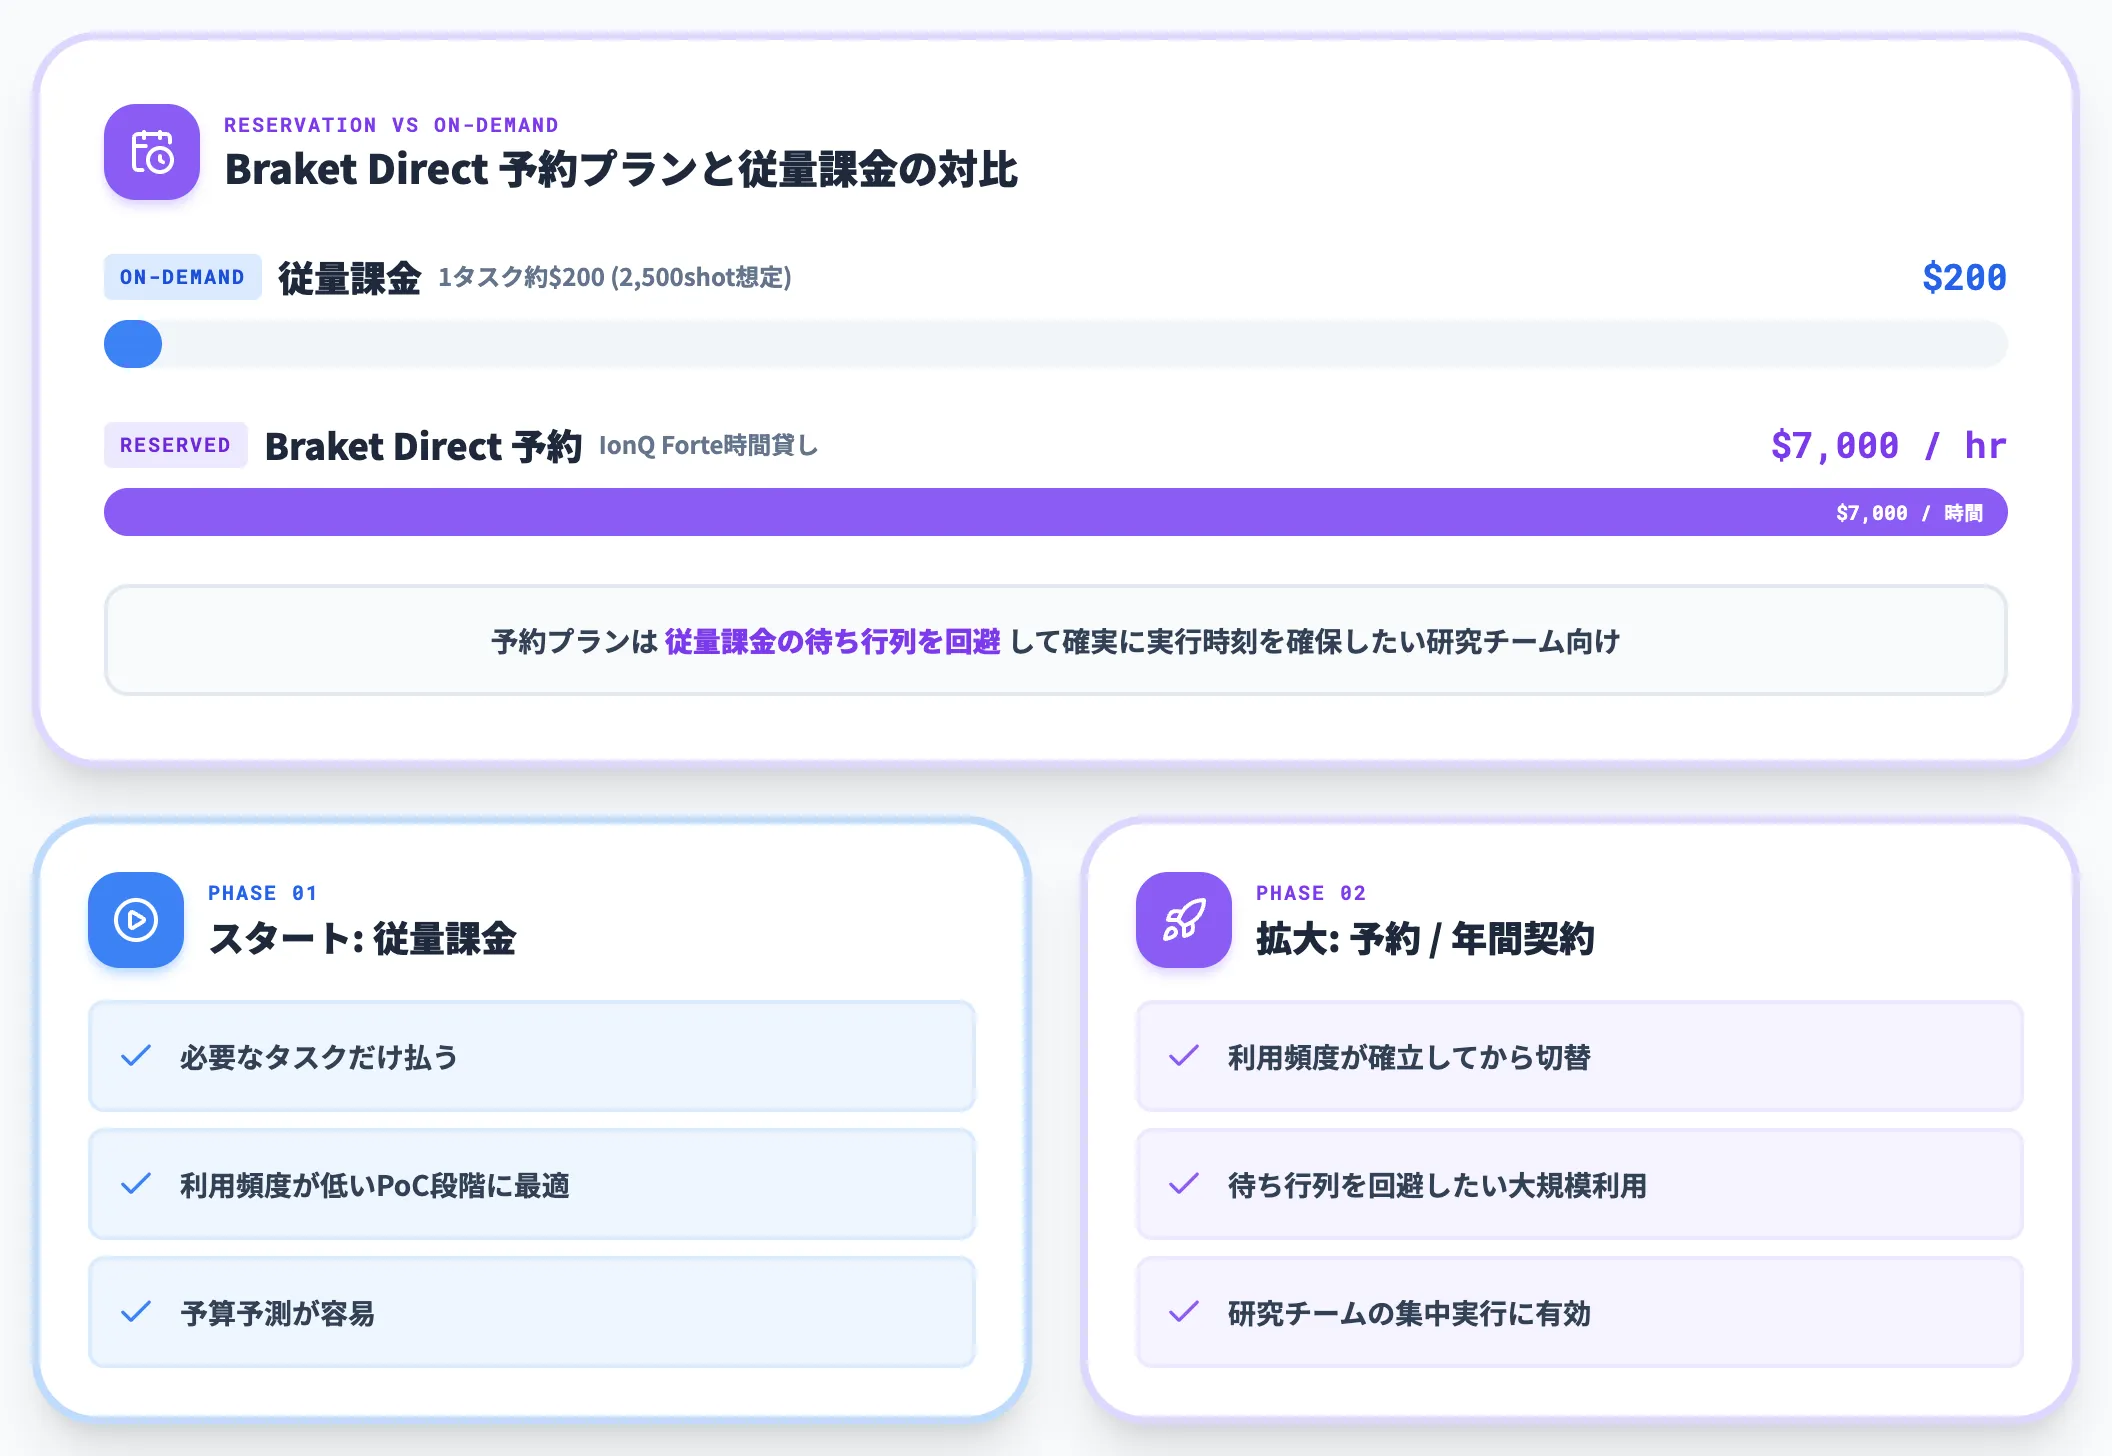2112x1456 pixels.
Task: Select list item 利用頻度が確立してから切替
Action: (1580, 1056)
